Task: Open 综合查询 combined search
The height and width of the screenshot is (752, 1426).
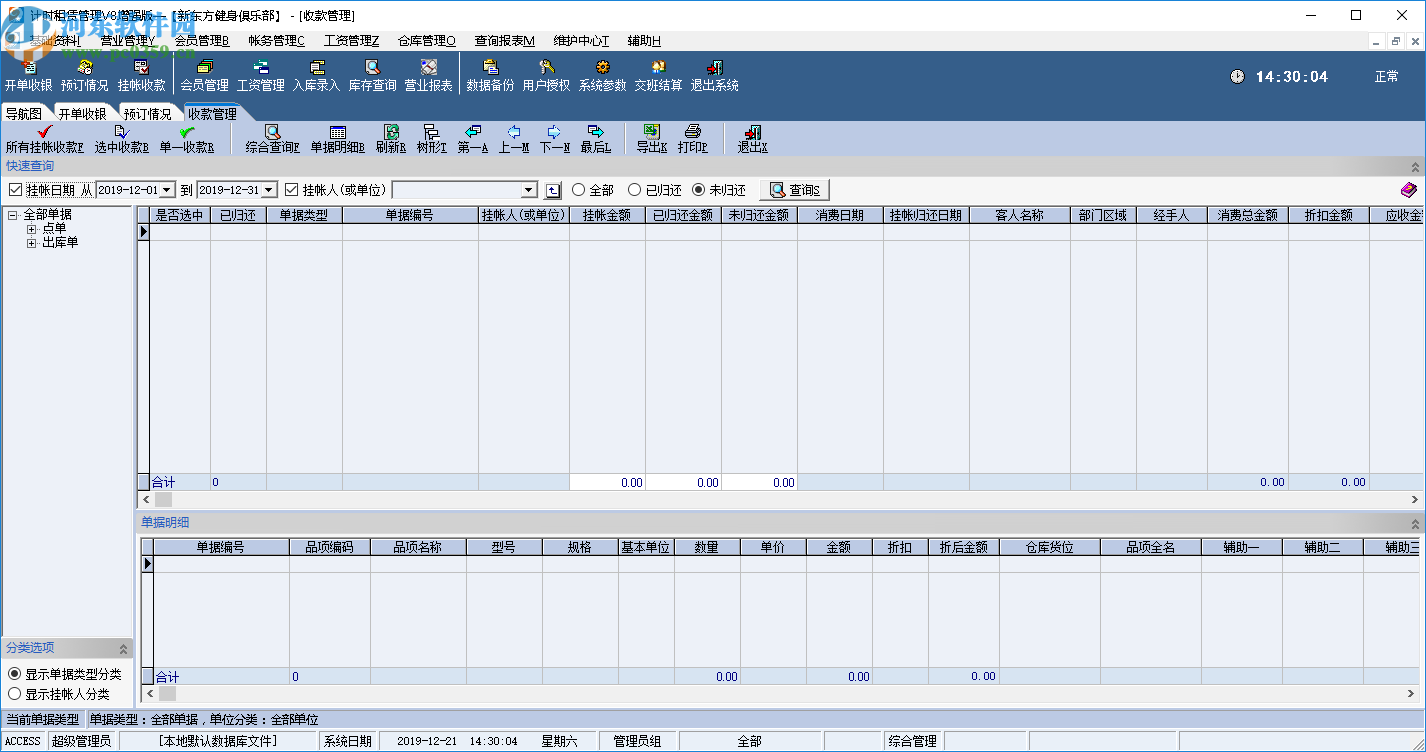Action: pos(272,139)
